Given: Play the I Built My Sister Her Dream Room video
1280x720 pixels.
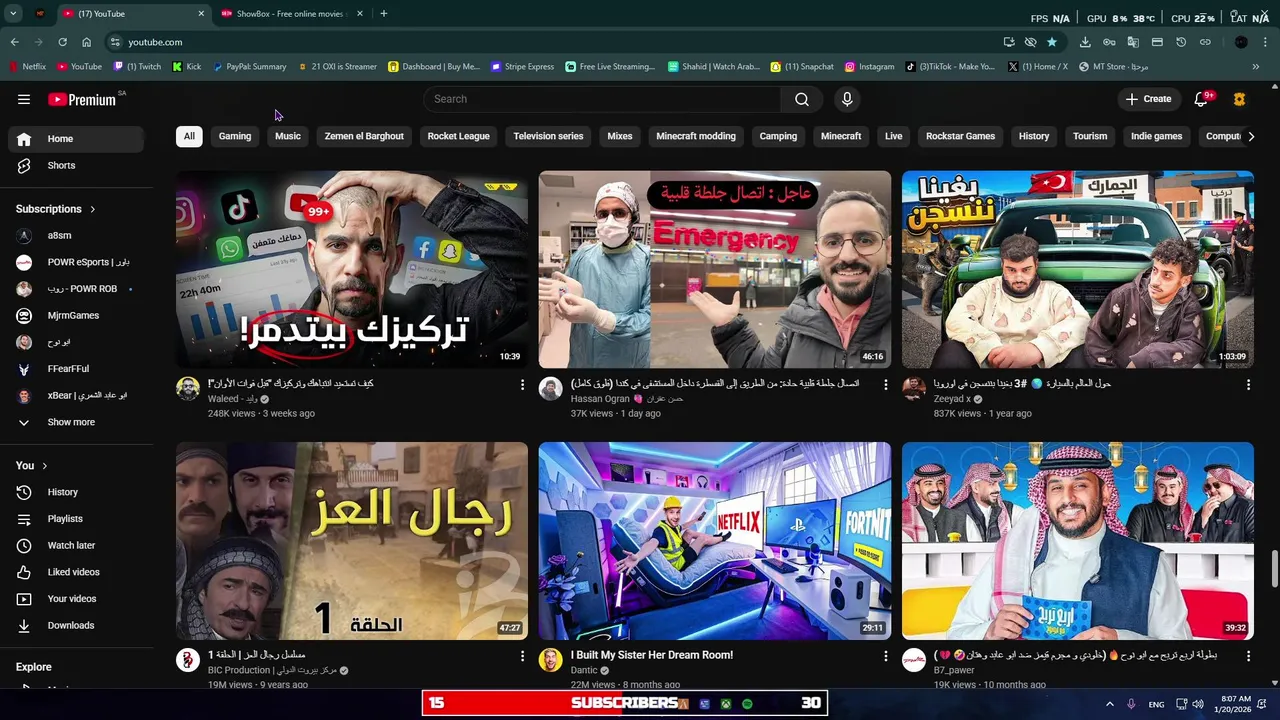Looking at the screenshot, I should tap(715, 541).
